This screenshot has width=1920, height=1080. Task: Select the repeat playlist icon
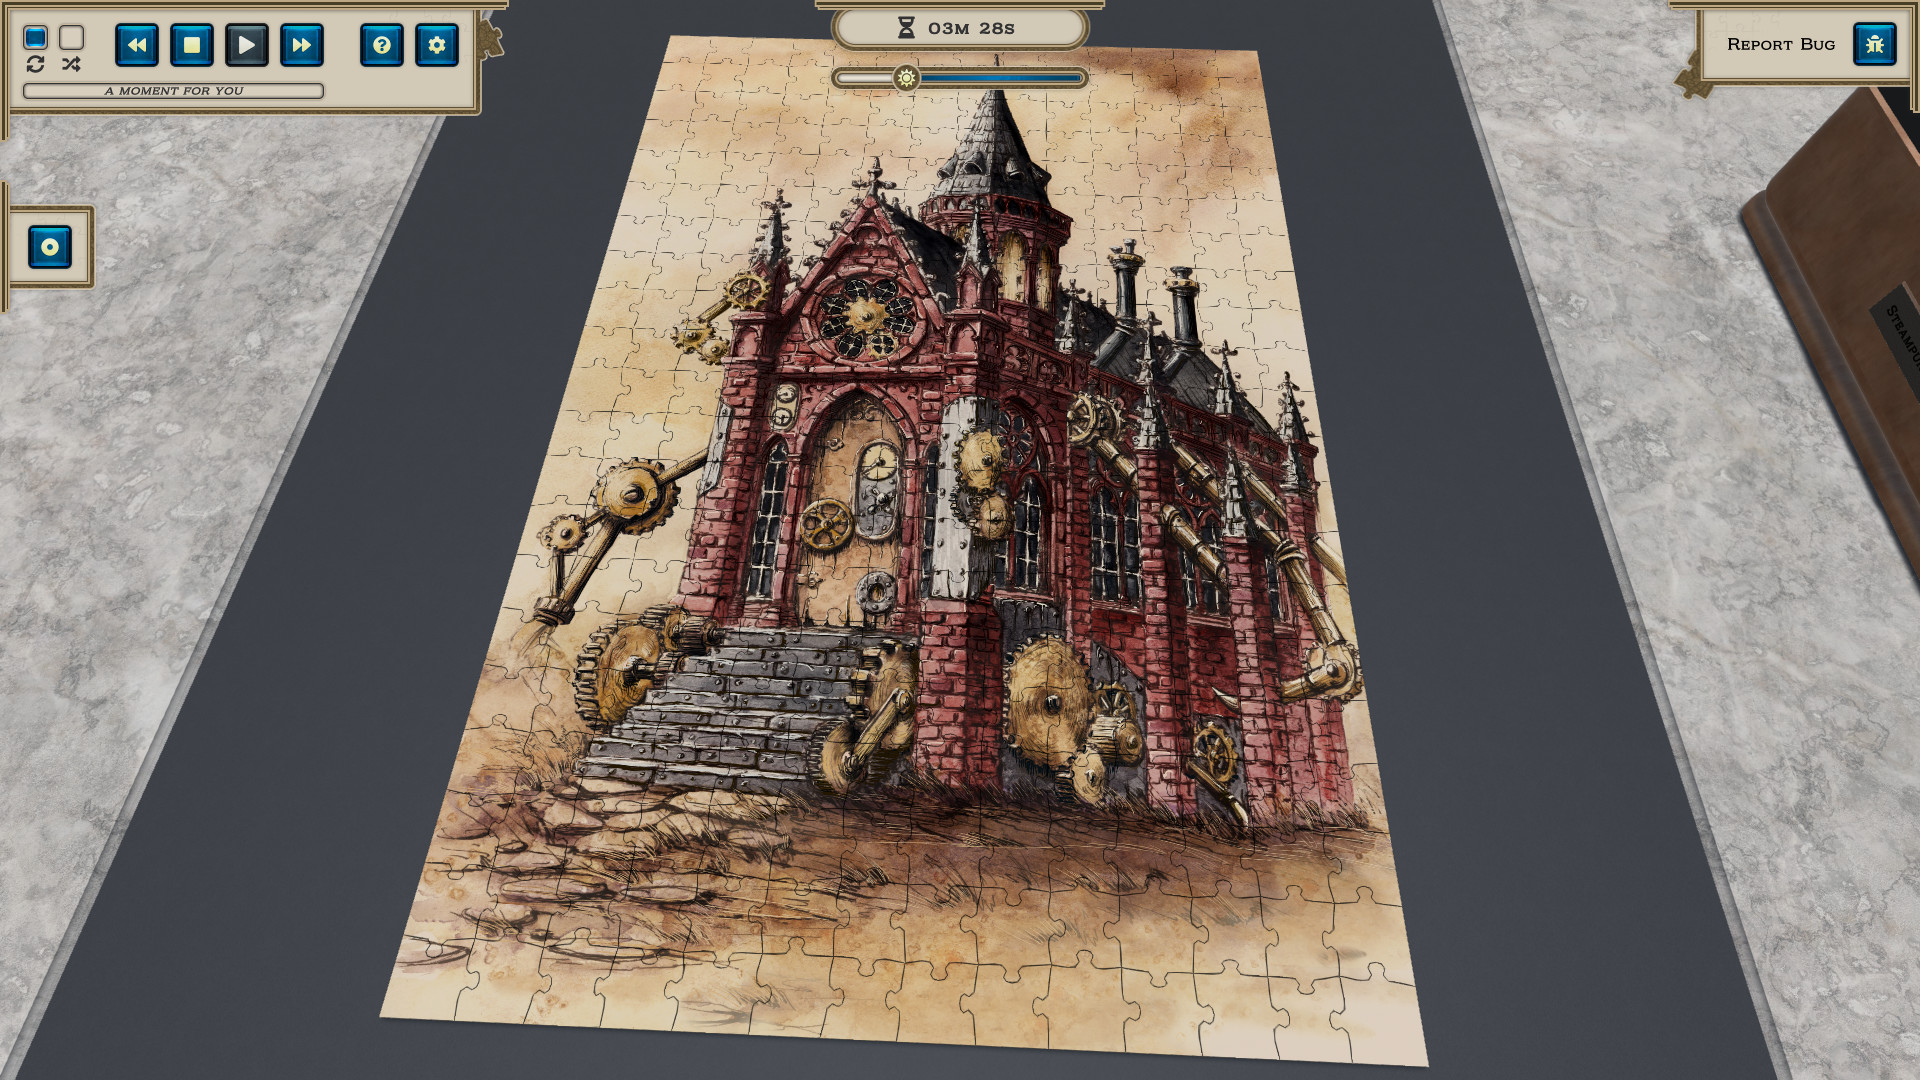click(x=37, y=65)
